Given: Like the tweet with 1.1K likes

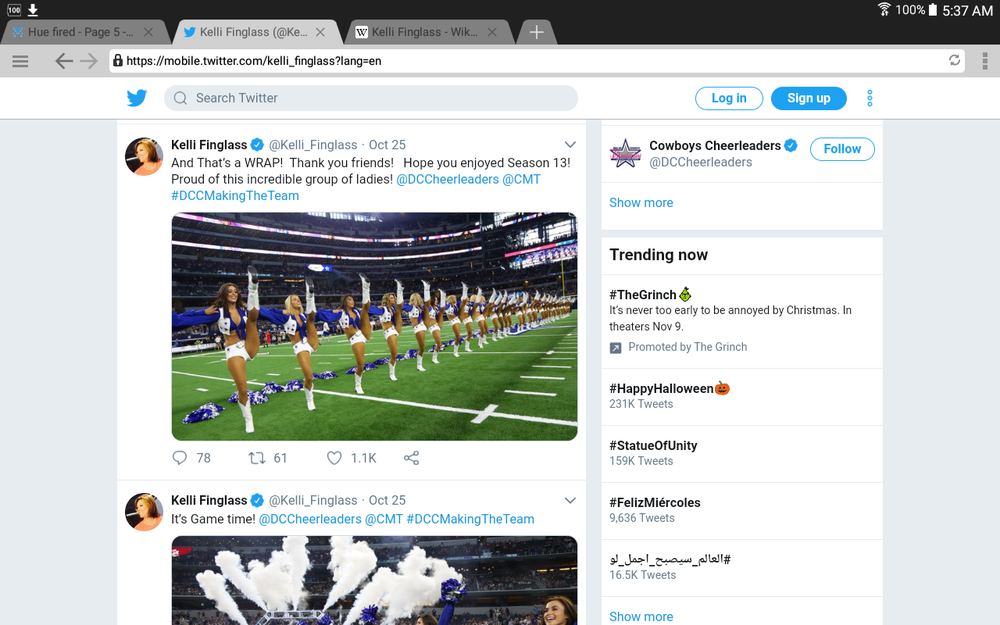Looking at the screenshot, I should (334, 458).
